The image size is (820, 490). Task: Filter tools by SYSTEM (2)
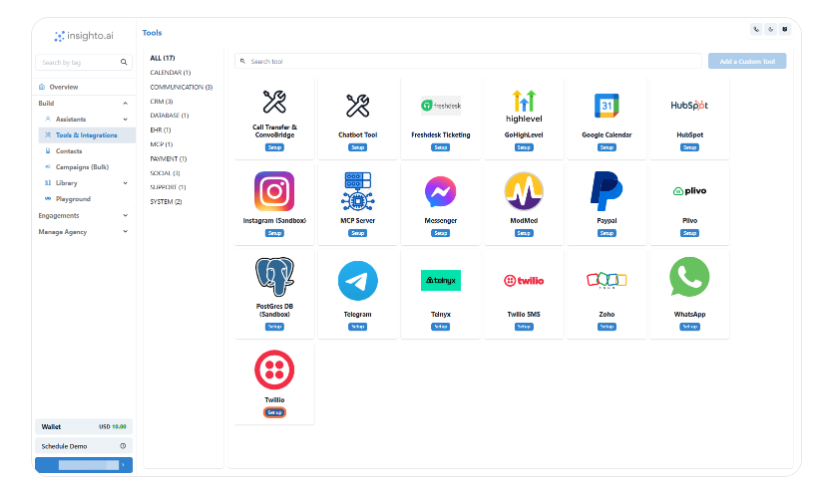tap(166, 202)
